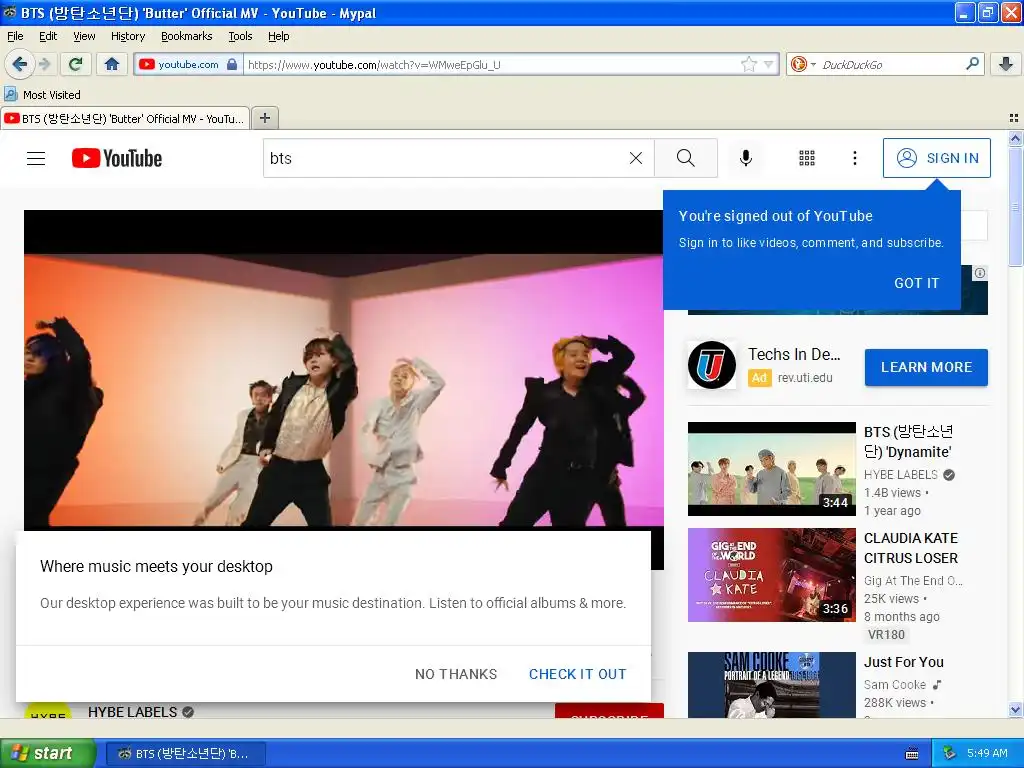1024x768 pixels.
Task: Open a new tab with the plus button
Action: coord(264,118)
